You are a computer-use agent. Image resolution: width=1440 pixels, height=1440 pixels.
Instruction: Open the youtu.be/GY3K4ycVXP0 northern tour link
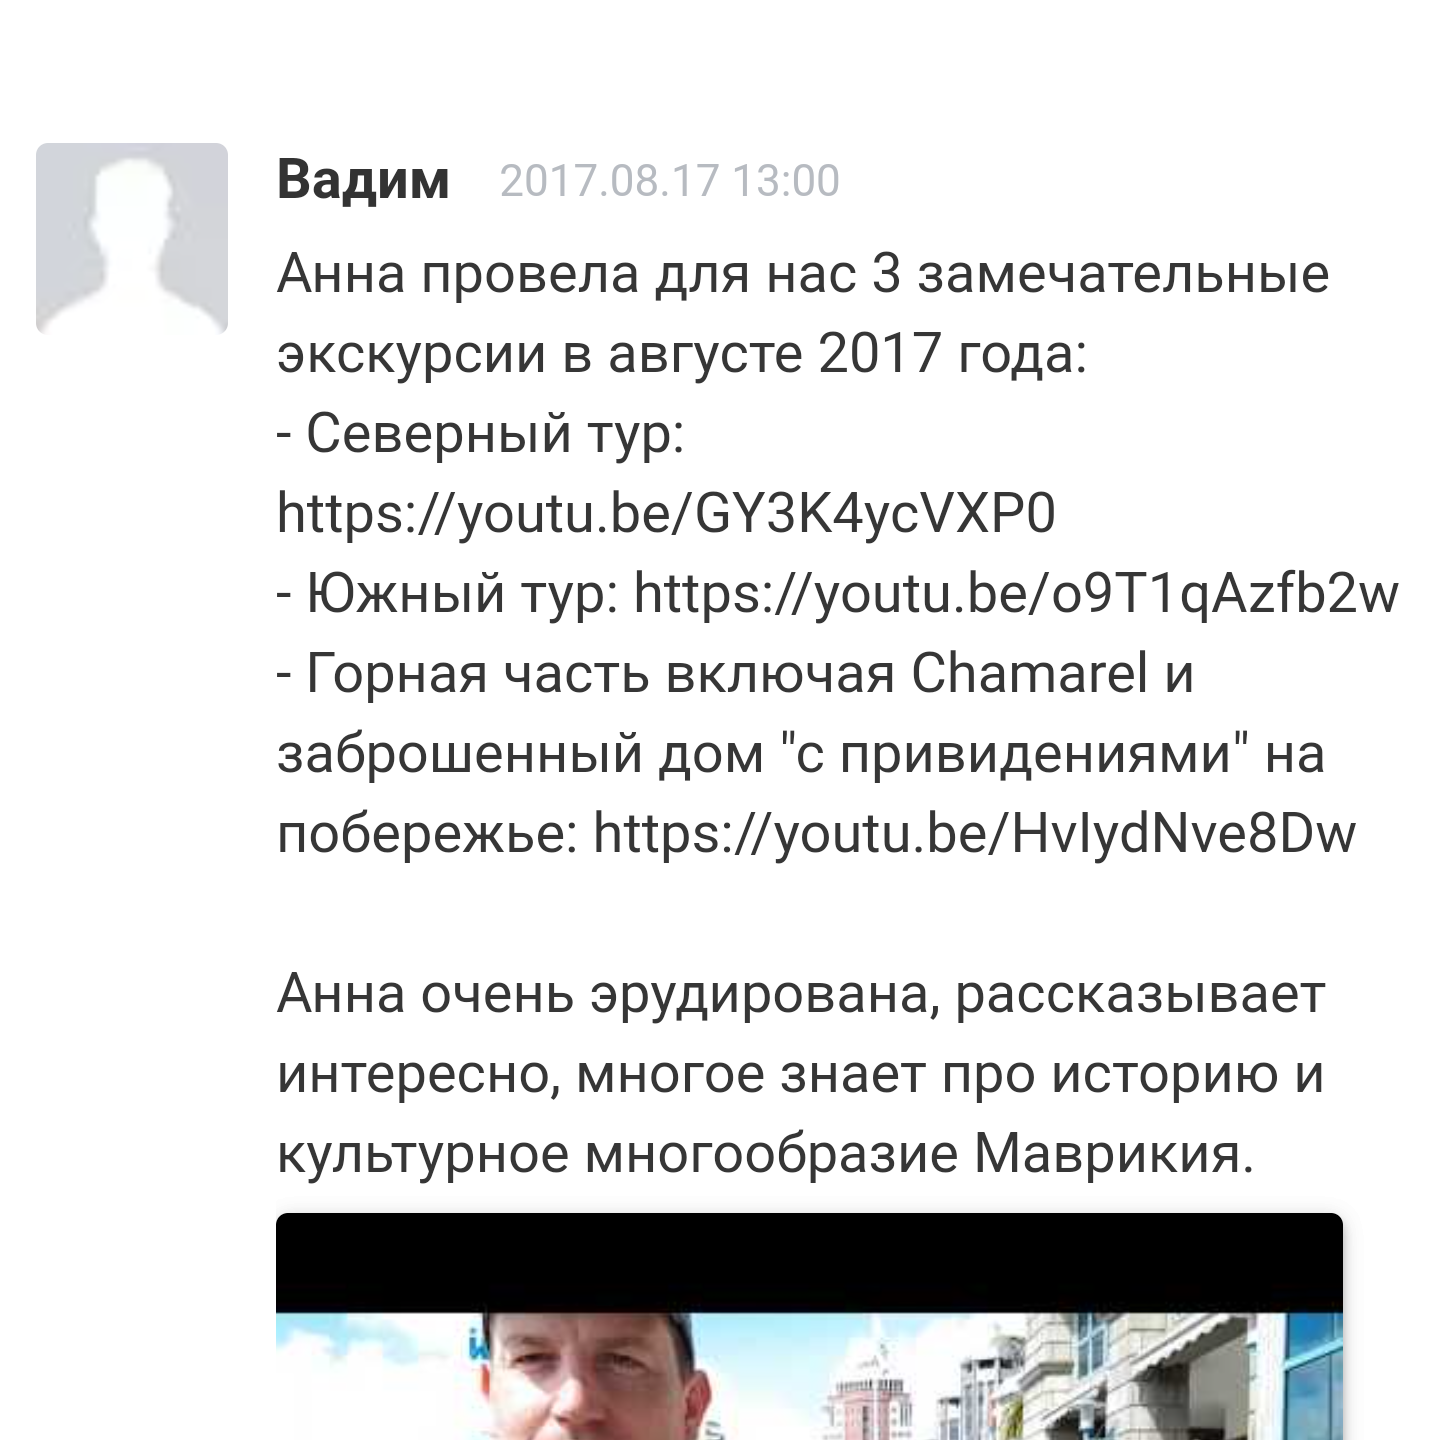click(666, 514)
